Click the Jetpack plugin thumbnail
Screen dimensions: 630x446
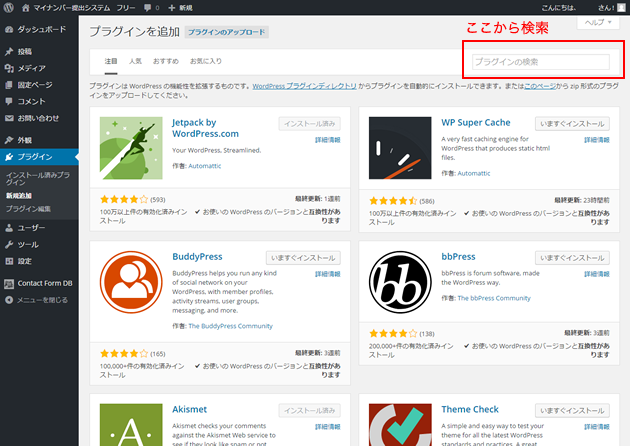tap(131, 148)
